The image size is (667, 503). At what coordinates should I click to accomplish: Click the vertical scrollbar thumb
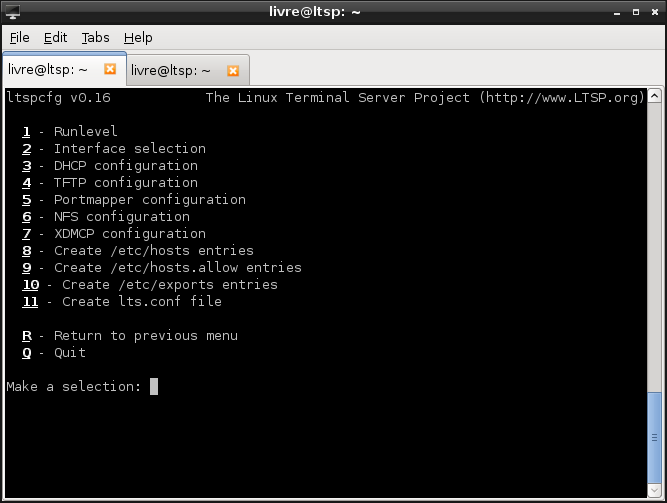pyautogui.click(x=654, y=438)
